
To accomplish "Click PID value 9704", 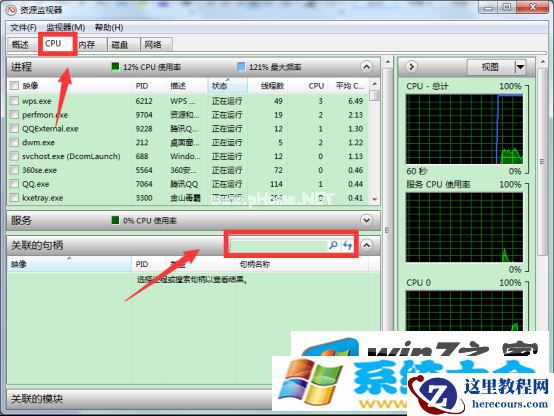I will click(144, 115).
